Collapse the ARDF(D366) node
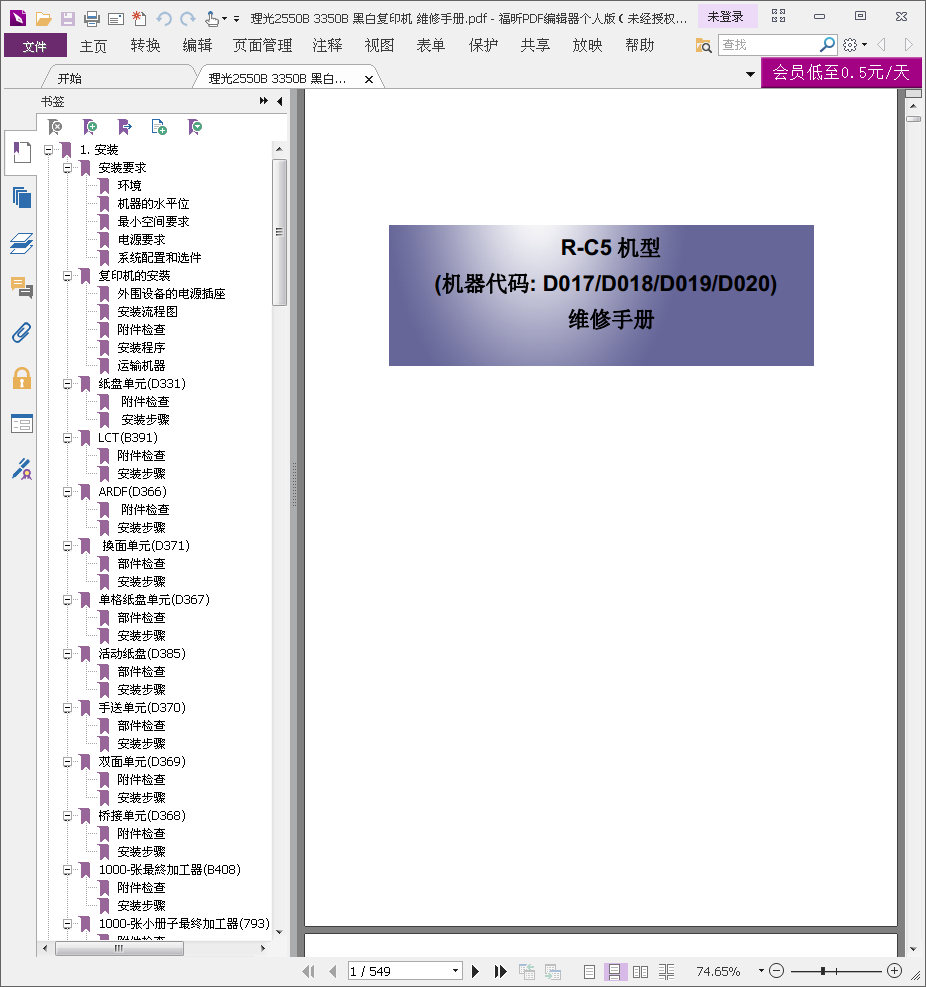 coord(67,492)
